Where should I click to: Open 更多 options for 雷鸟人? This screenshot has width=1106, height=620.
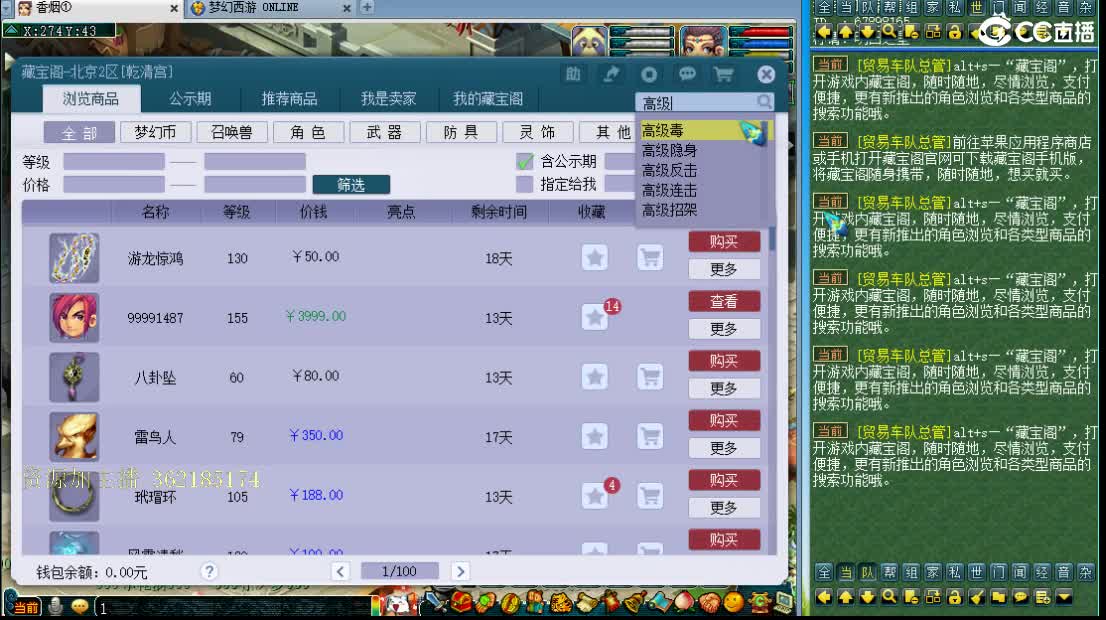click(x=724, y=448)
